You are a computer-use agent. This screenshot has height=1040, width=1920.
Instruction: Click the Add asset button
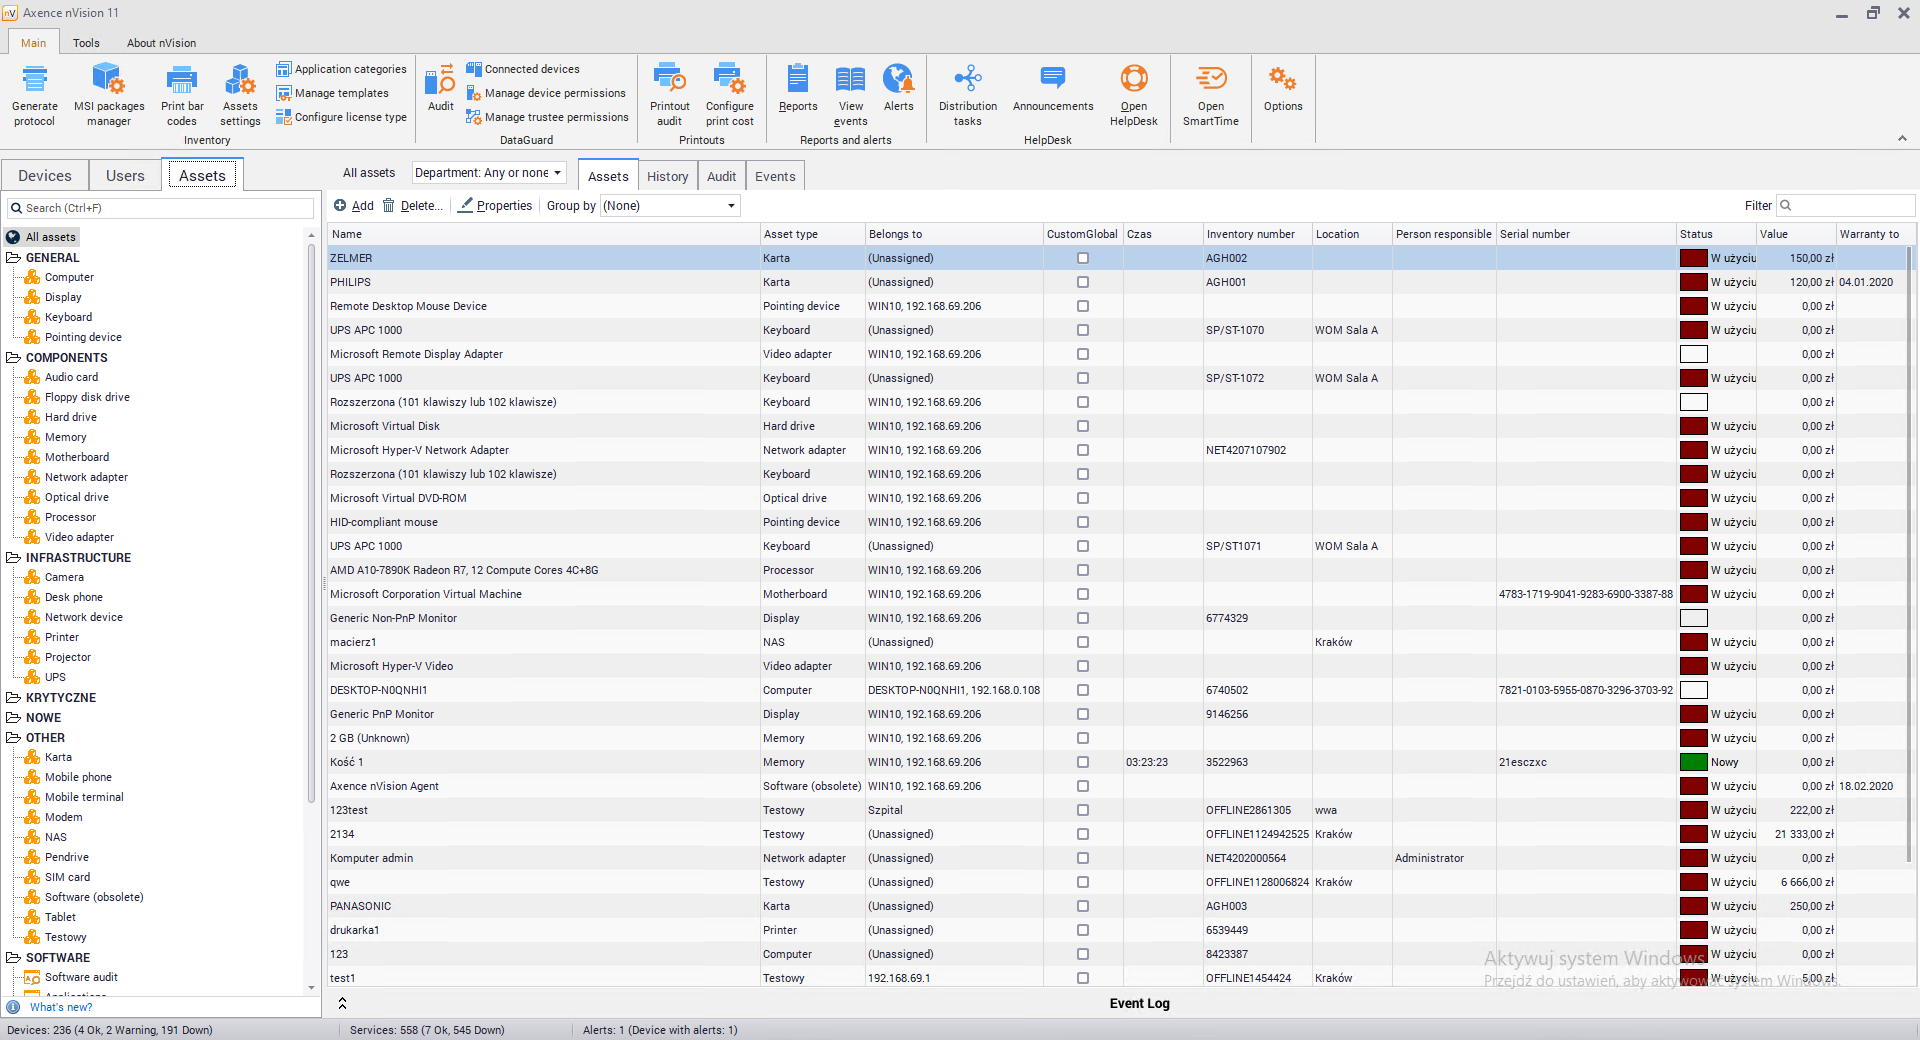pos(354,206)
